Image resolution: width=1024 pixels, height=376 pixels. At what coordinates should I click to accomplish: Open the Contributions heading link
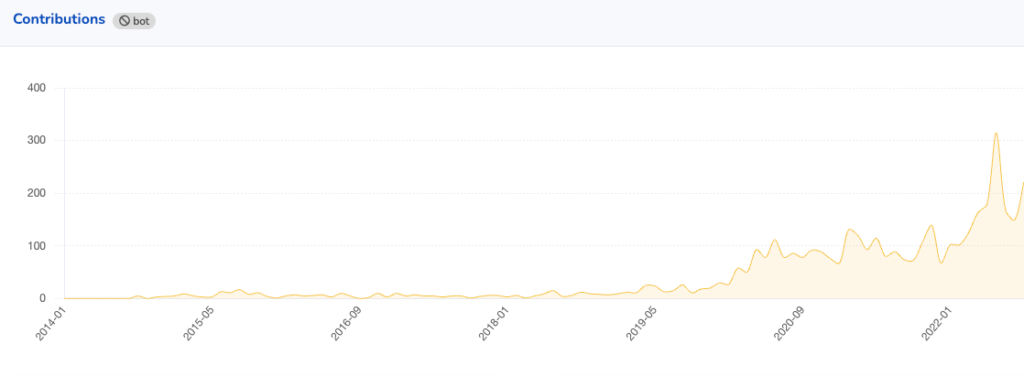59,20
